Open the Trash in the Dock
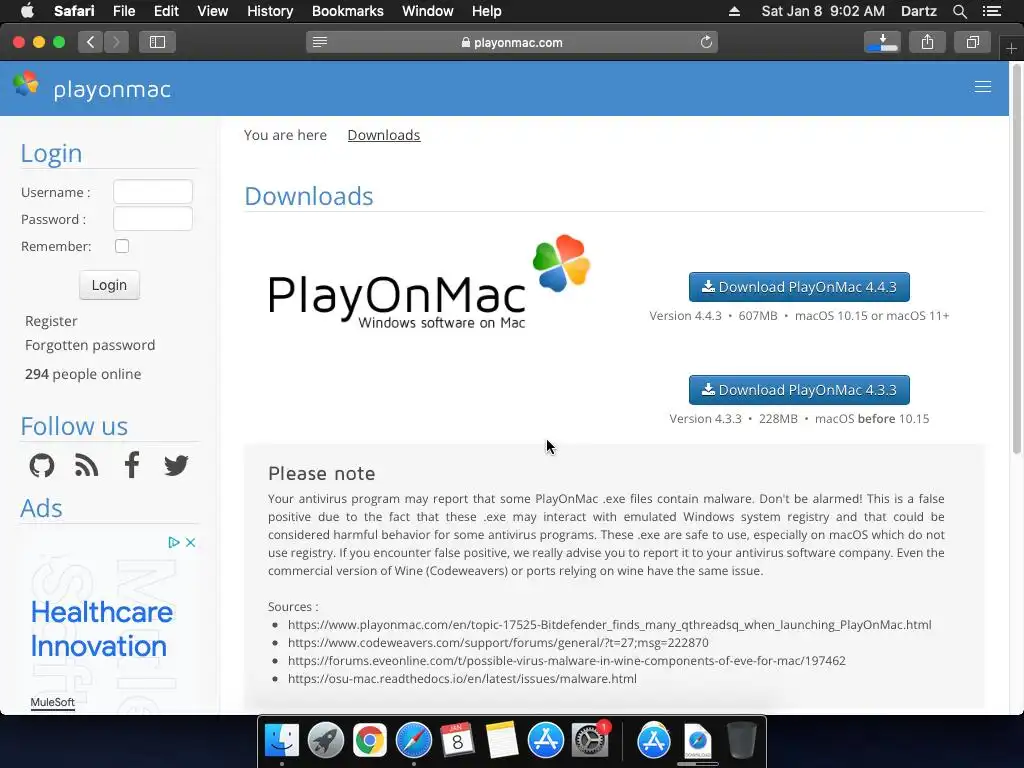Viewport: 1024px width, 768px height. pos(741,741)
